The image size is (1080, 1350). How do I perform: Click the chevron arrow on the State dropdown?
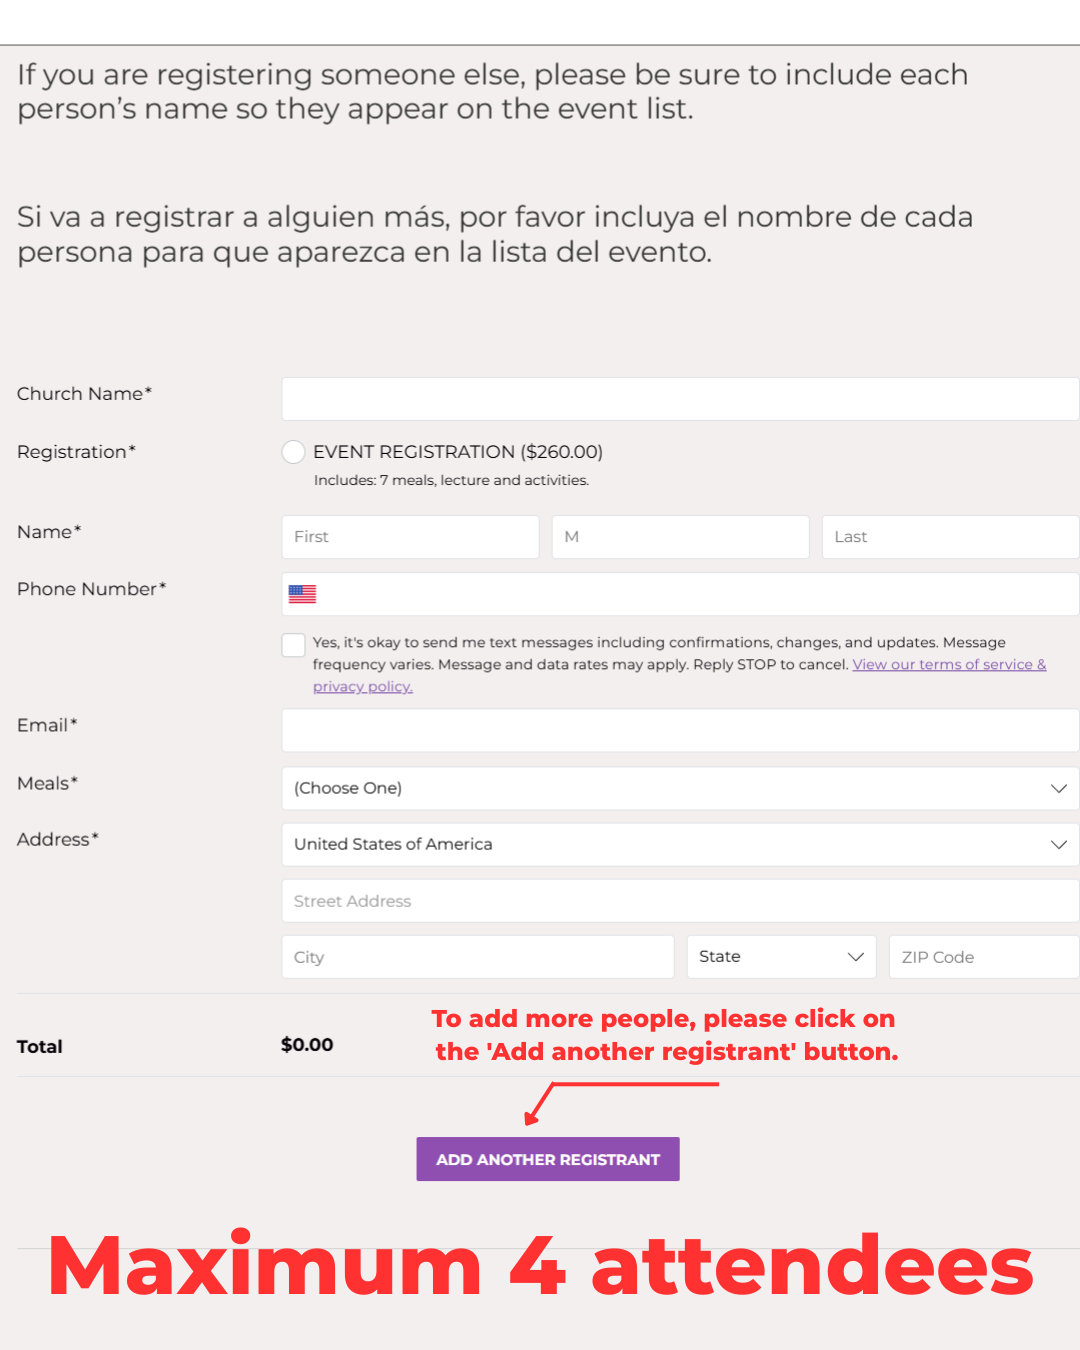856,957
